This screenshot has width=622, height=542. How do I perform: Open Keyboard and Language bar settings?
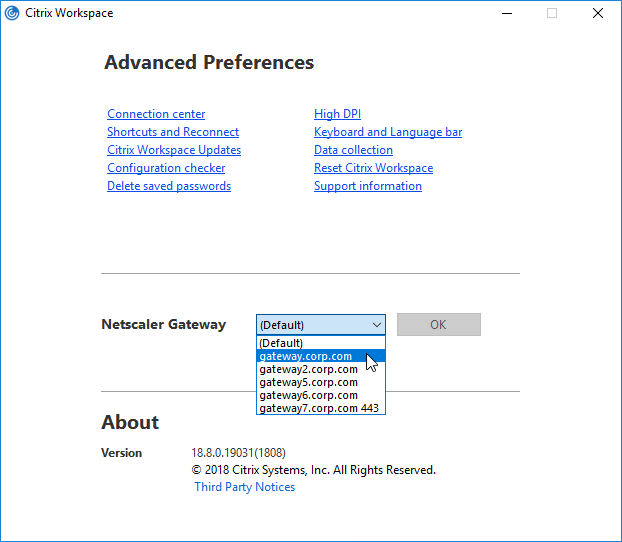(388, 132)
